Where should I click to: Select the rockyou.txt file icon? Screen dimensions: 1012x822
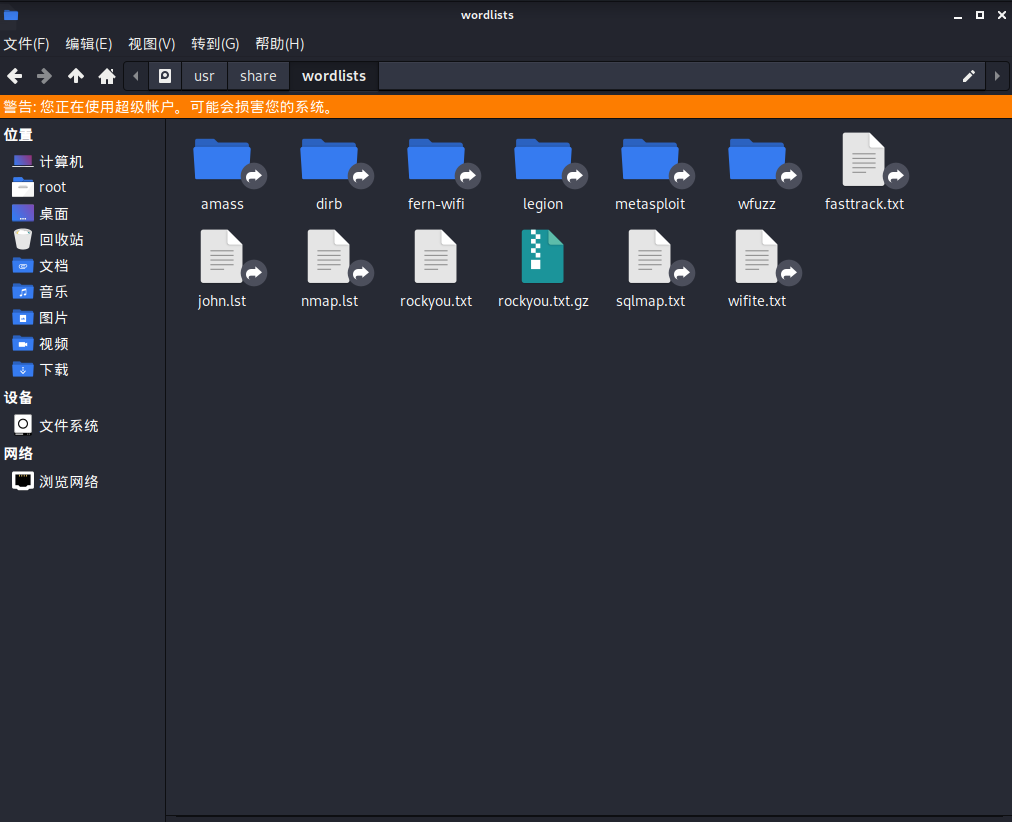coord(436,257)
